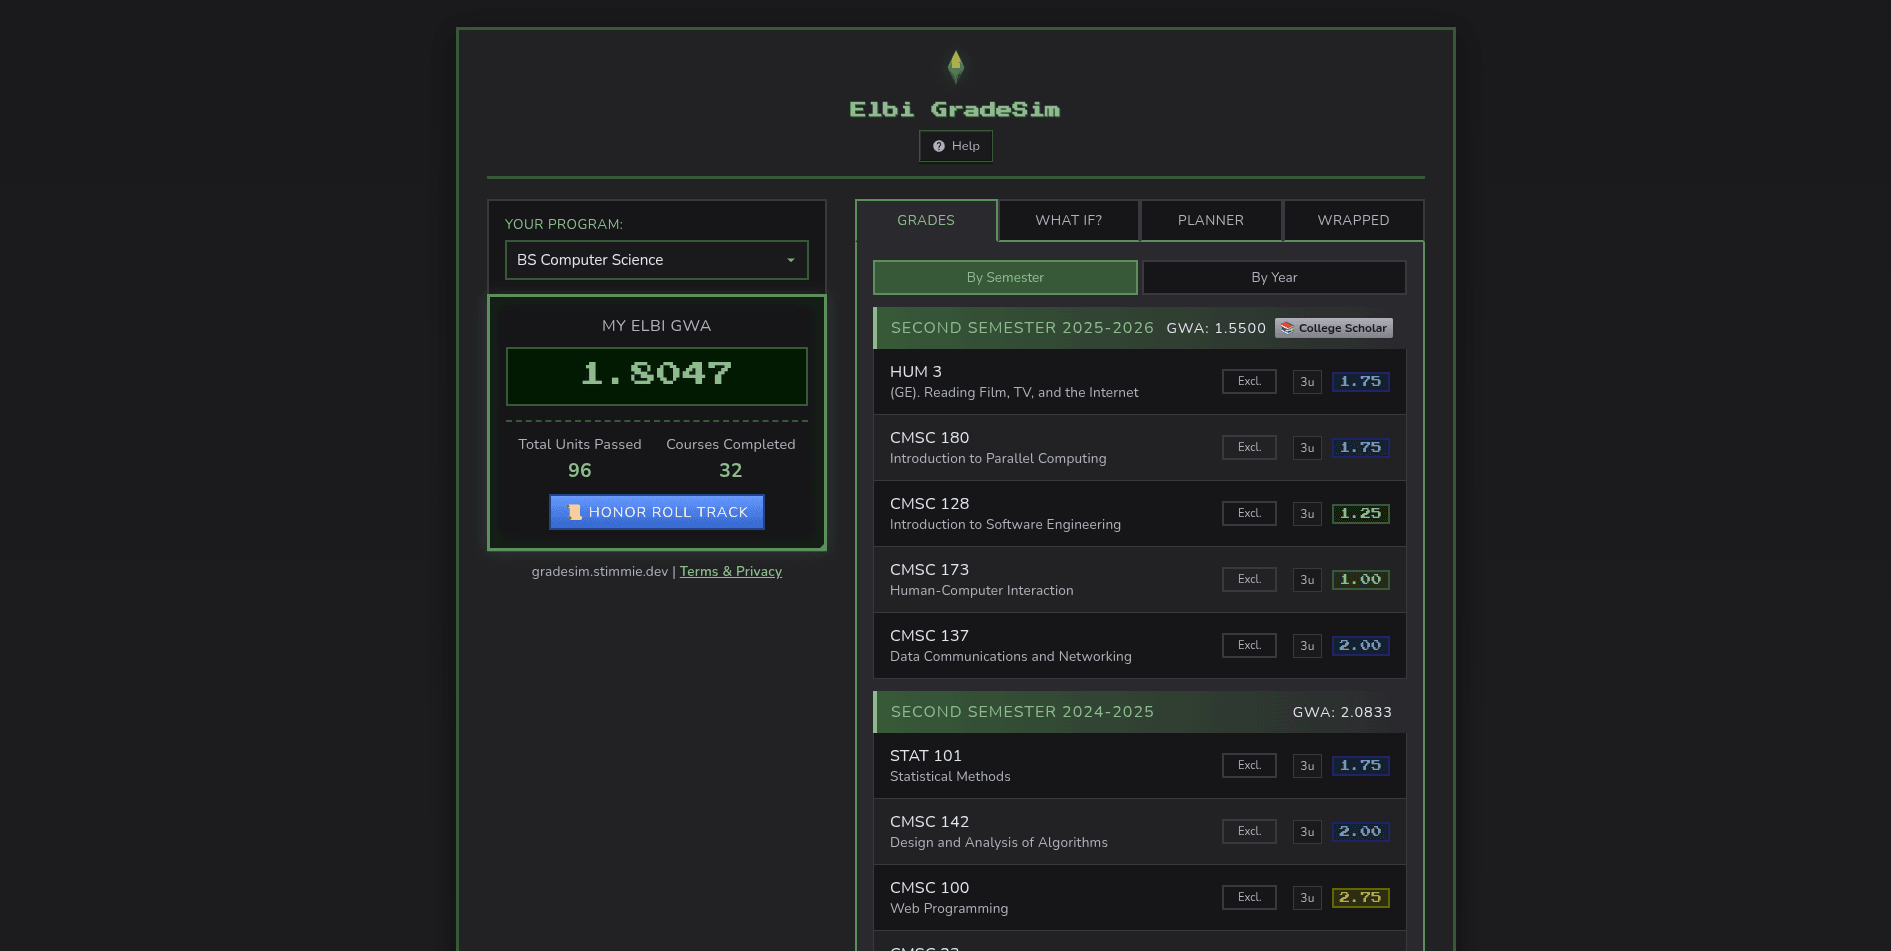Click 'Web Programming' description
The height and width of the screenshot is (951, 1891).
pyautogui.click(x=949, y=909)
